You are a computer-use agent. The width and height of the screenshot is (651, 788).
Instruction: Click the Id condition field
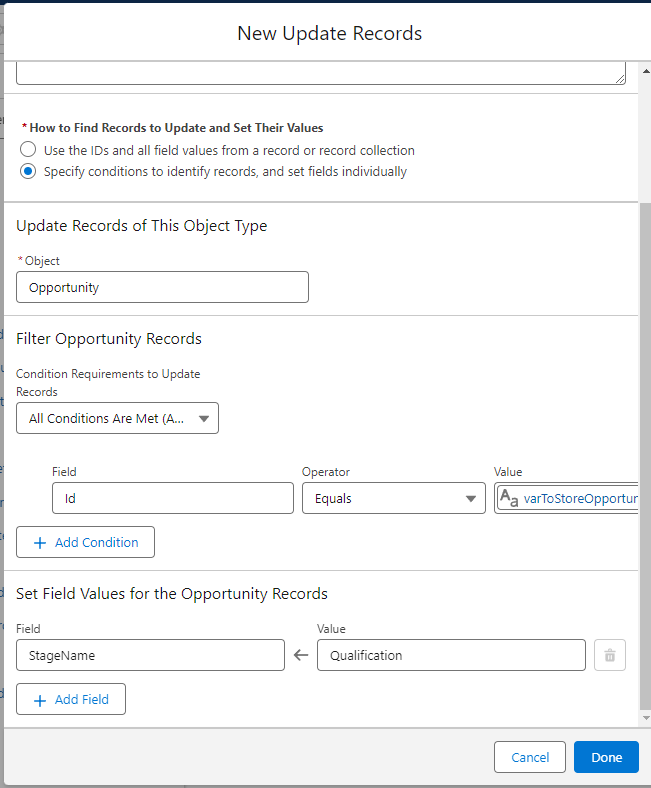172,498
